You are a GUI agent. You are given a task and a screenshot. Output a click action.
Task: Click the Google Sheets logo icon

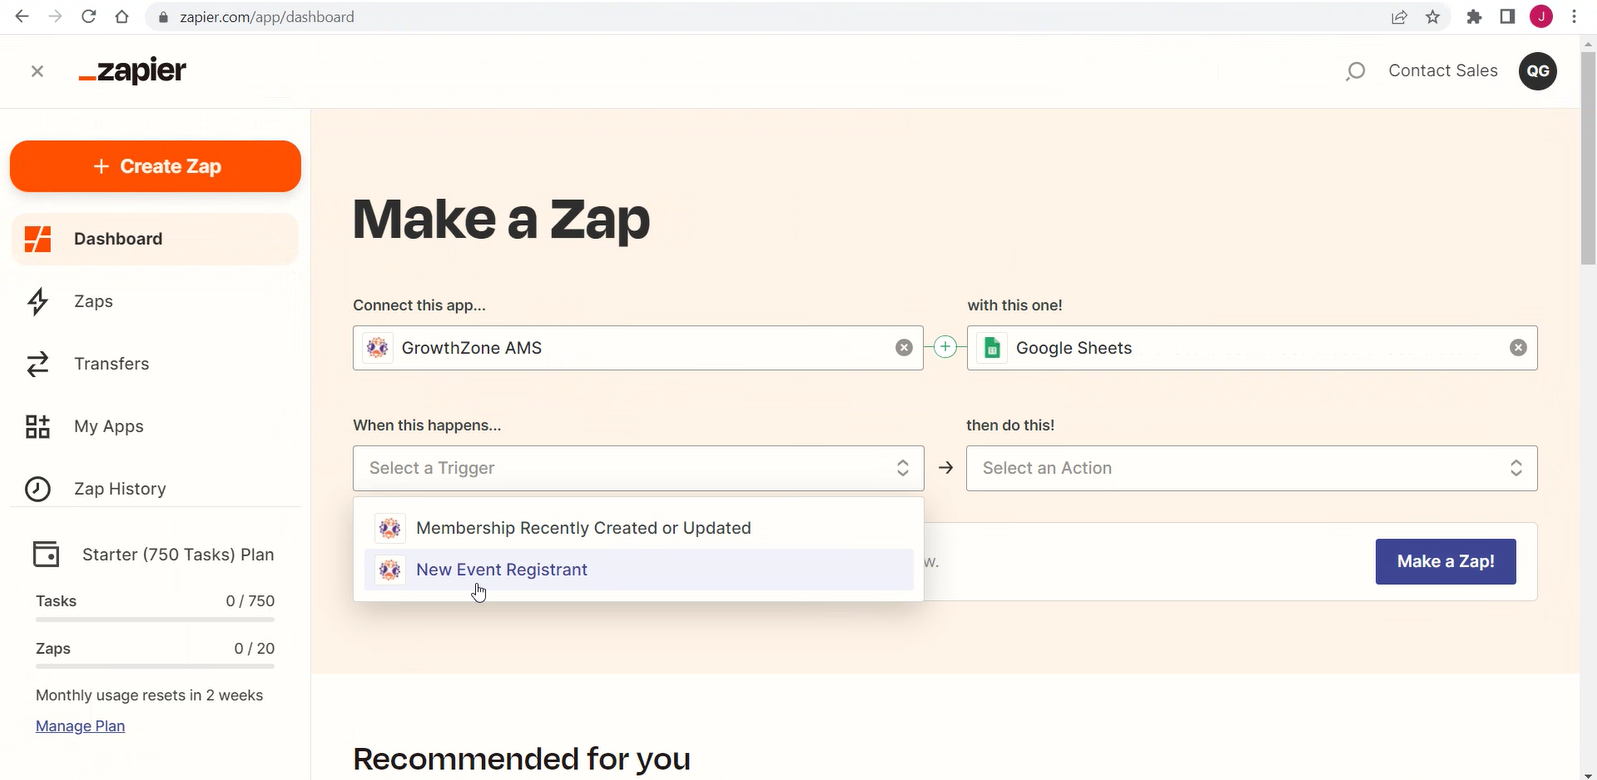point(992,348)
